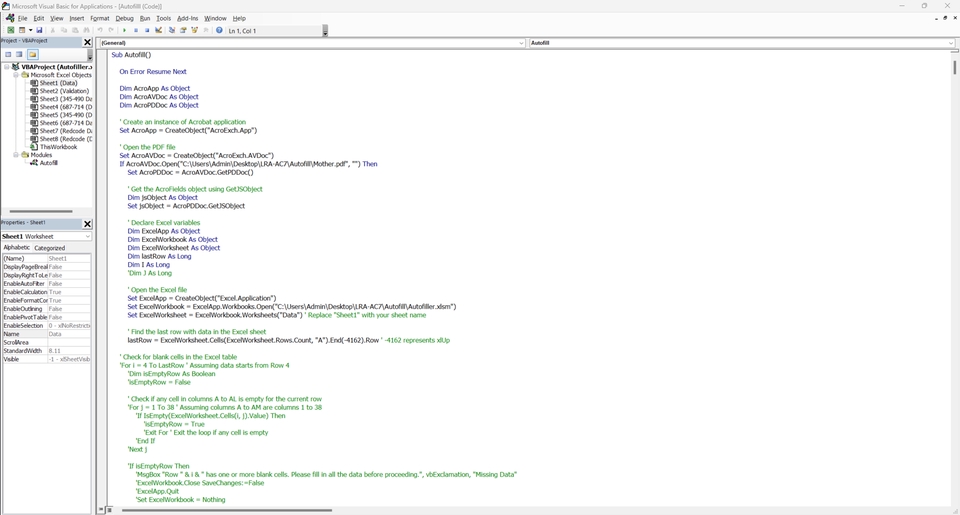The width and height of the screenshot is (960, 515).
Task: Click the code window horizontal scrollbar thumb
Action: 227,510
